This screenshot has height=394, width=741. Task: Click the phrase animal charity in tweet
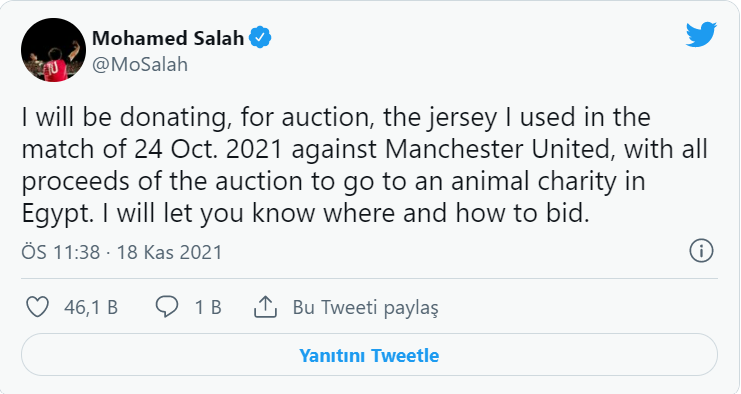(534, 182)
